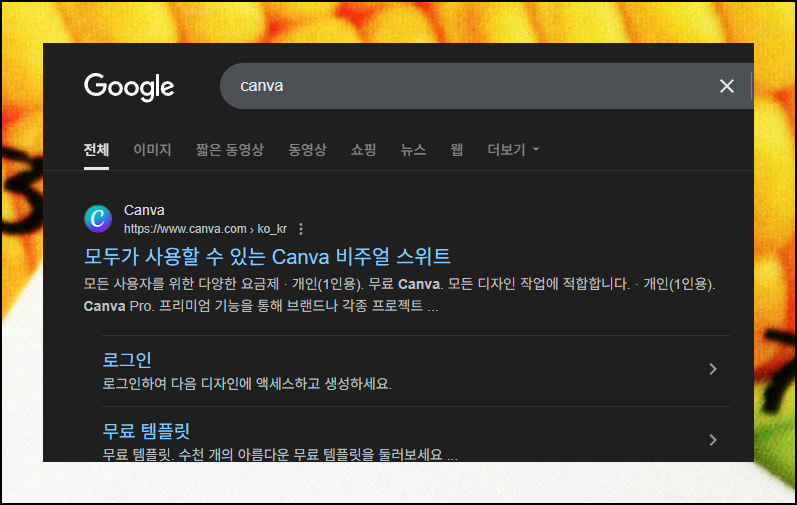Click the 로그인하여 다음 디자인에 액세스하고 description
This screenshot has width=797, height=505.
tap(247, 384)
